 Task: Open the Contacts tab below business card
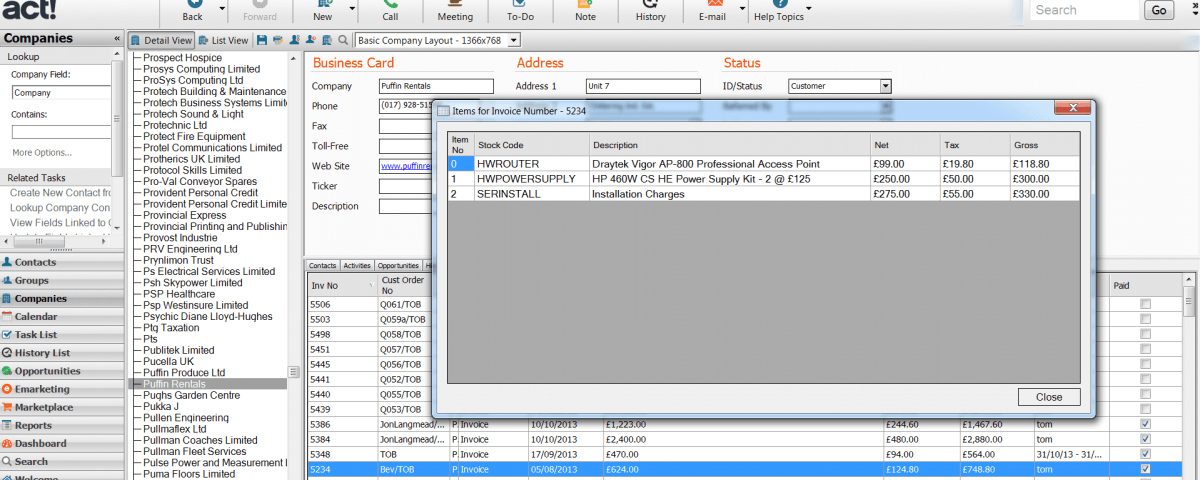(322, 266)
